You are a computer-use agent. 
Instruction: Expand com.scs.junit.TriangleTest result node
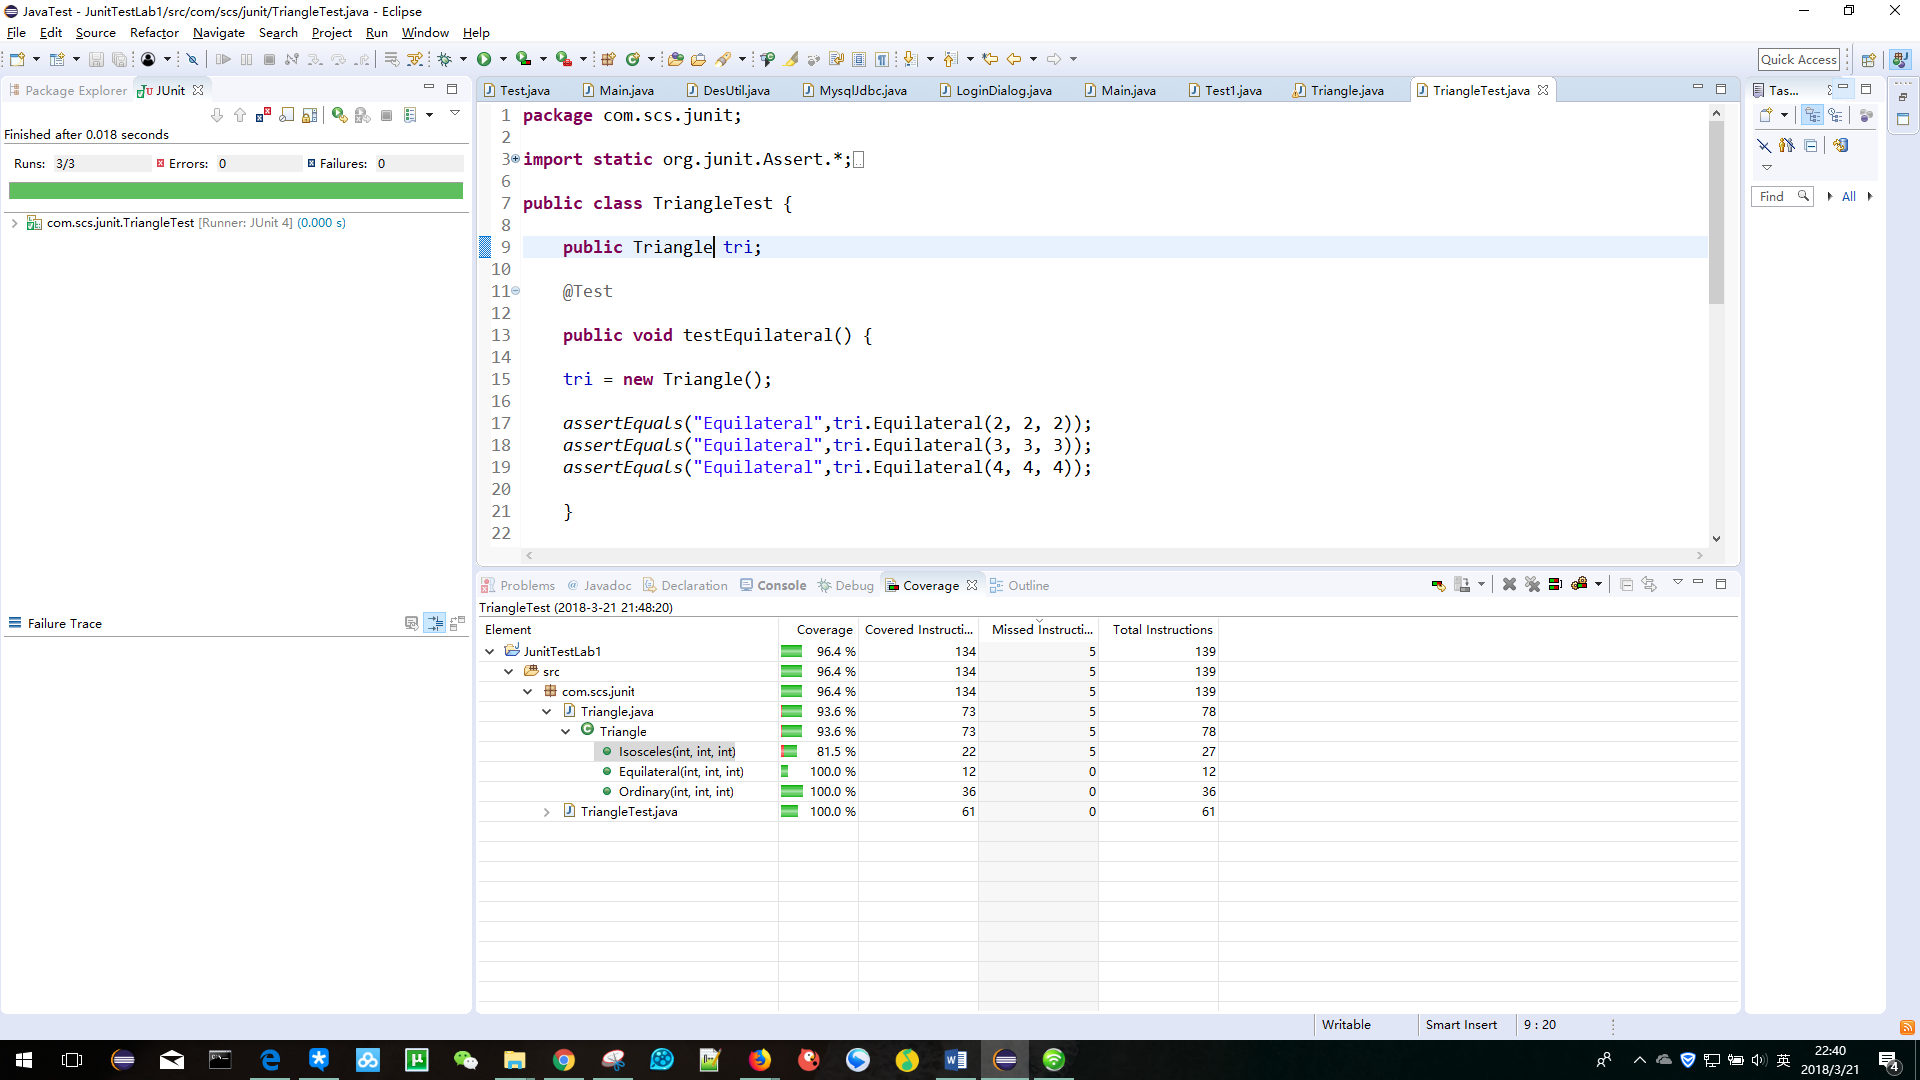(14, 223)
